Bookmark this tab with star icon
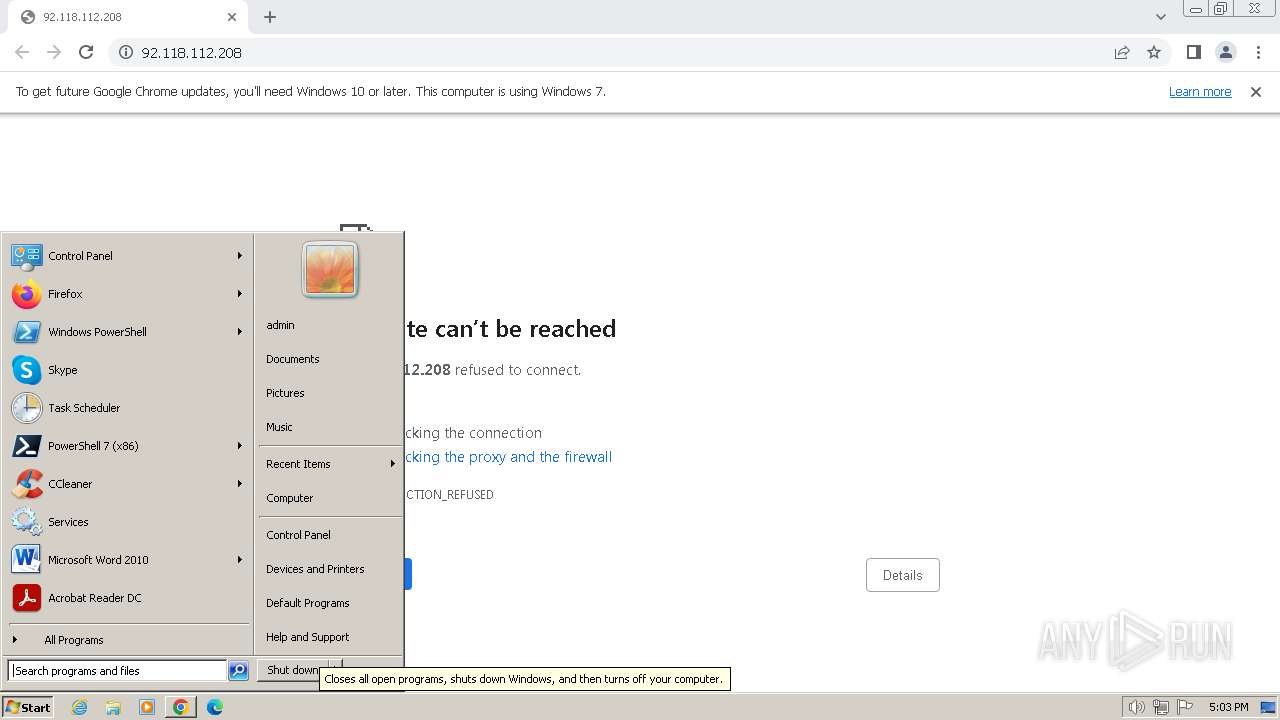 [x=1154, y=52]
